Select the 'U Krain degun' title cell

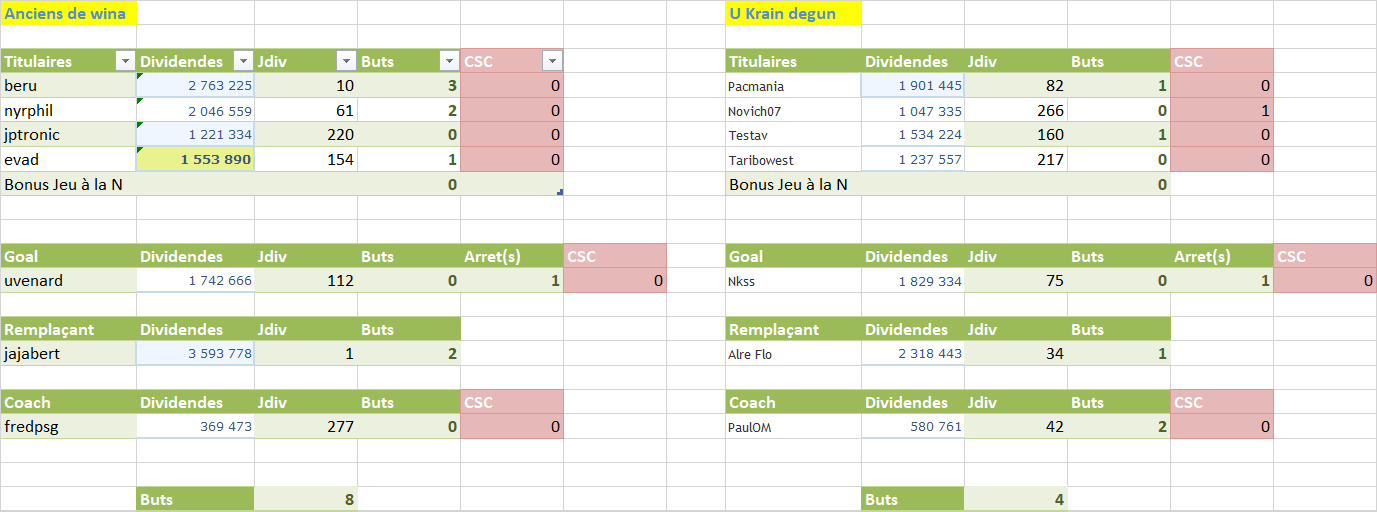(x=794, y=13)
